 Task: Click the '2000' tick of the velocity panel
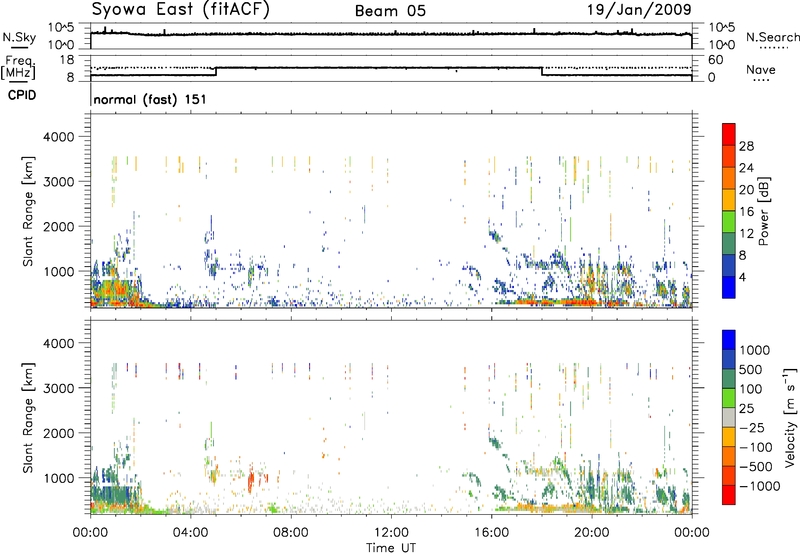[x=59, y=433]
